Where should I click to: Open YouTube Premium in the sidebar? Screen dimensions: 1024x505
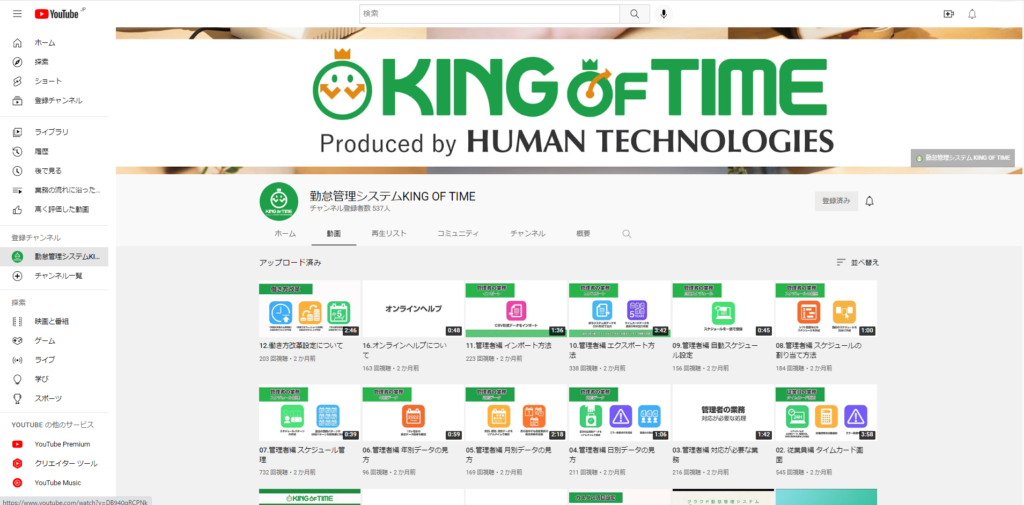tap(62, 444)
